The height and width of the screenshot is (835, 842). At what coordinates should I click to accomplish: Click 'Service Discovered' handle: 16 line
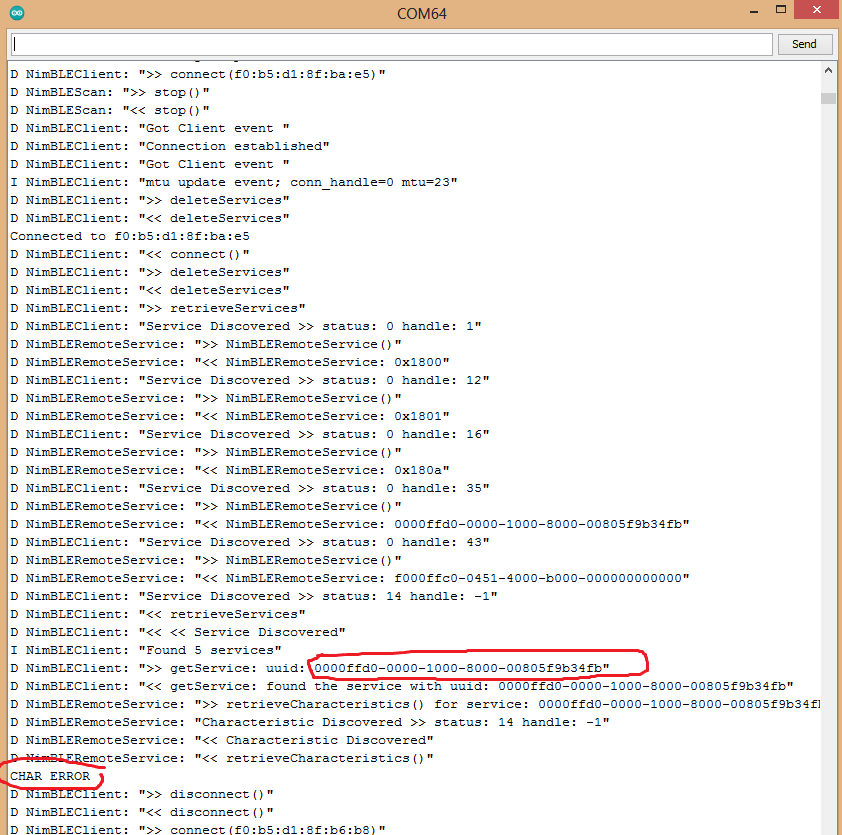[x=250, y=434]
